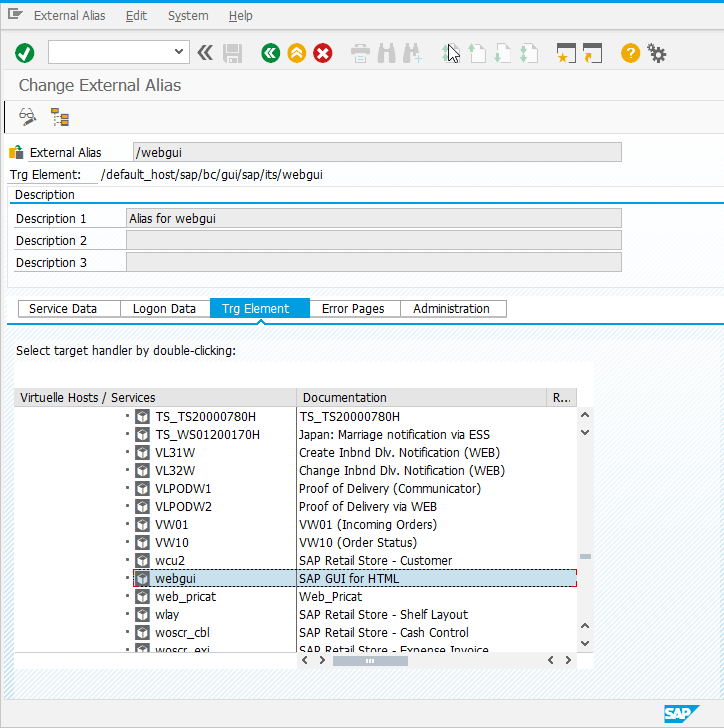Open help via yellow question mark icon
Viewport: 724px width, 728px height.
(x=630, y=53)
